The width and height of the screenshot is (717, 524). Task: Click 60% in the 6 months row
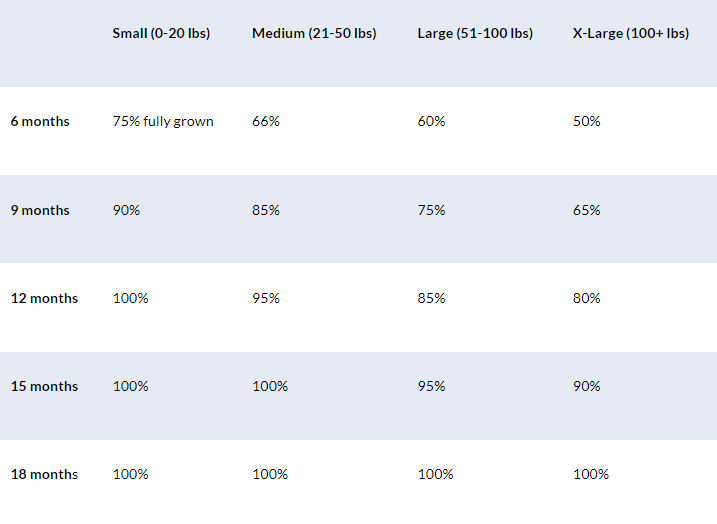pos(431,122)
